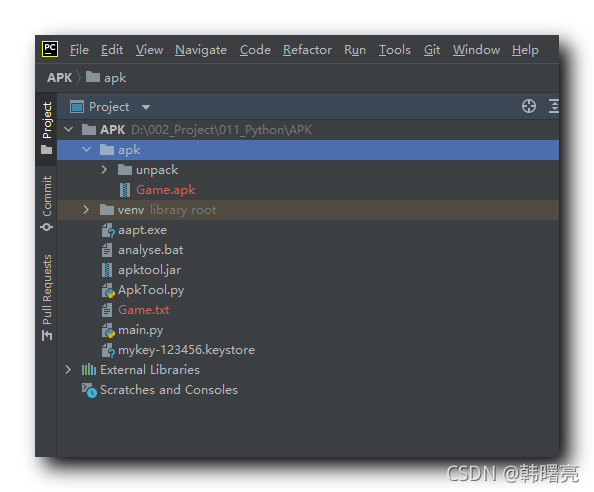Click the highlighted apk folder name
Image resolution: width=594 pixels, height=492 pixels.
[129, 150]
